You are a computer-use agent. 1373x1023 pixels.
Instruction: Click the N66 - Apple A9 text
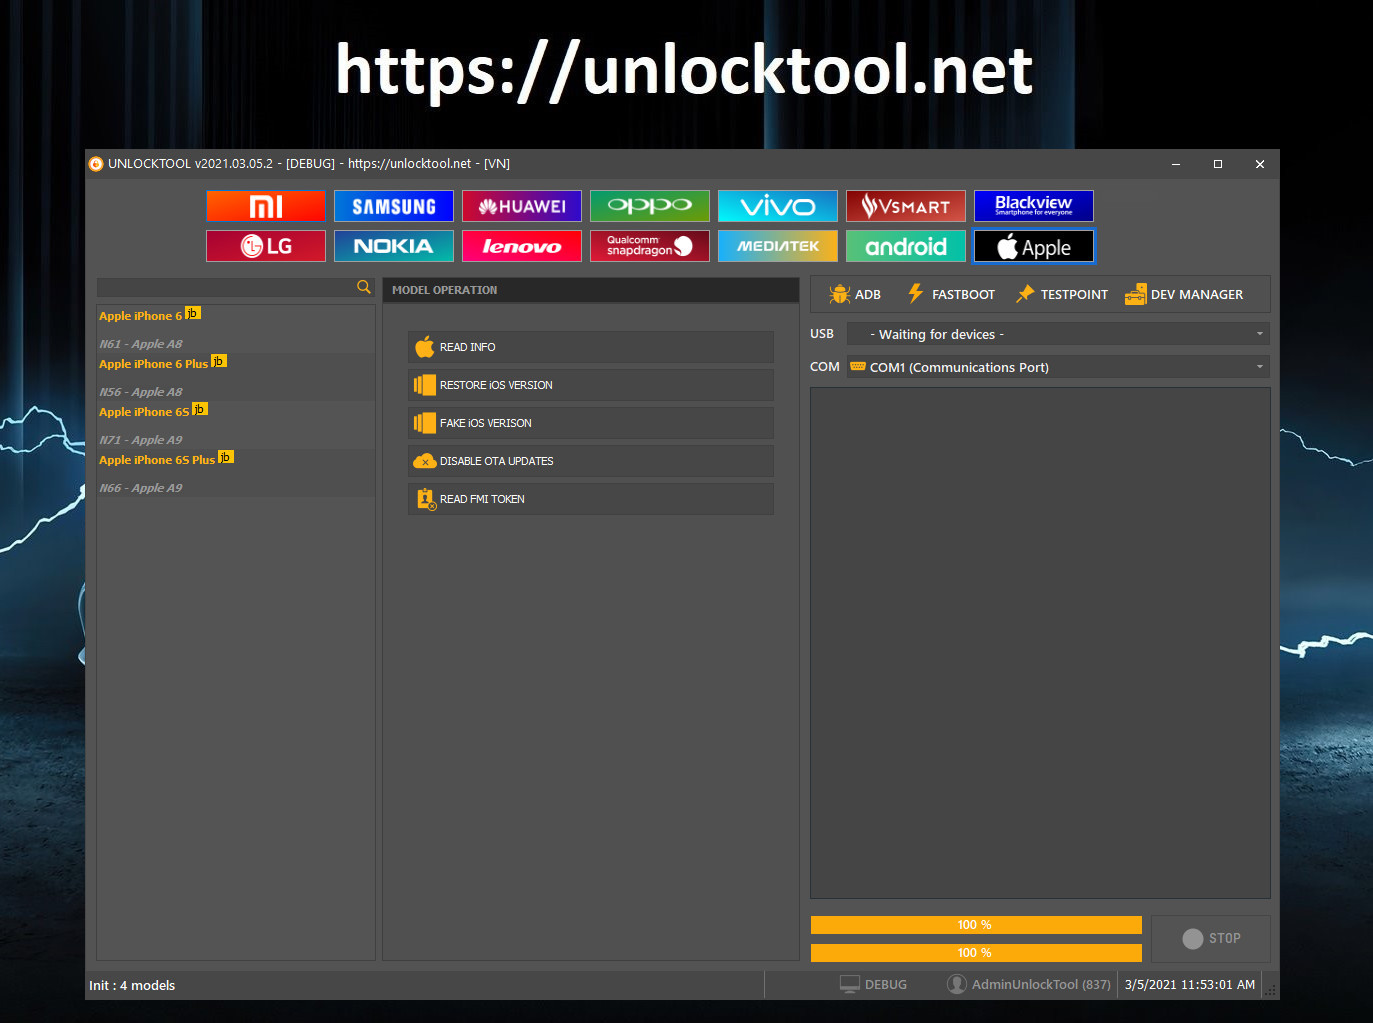point(141,488)
